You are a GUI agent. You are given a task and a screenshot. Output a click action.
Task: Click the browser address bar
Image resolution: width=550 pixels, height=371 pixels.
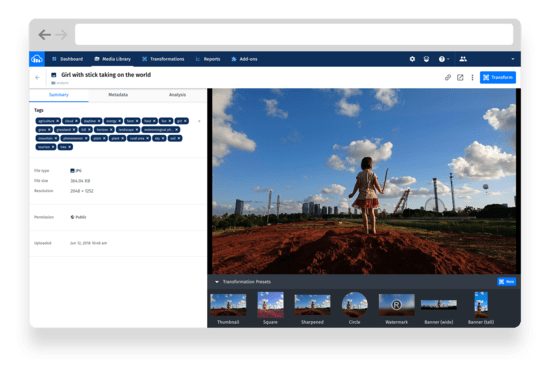click(294, 34)
